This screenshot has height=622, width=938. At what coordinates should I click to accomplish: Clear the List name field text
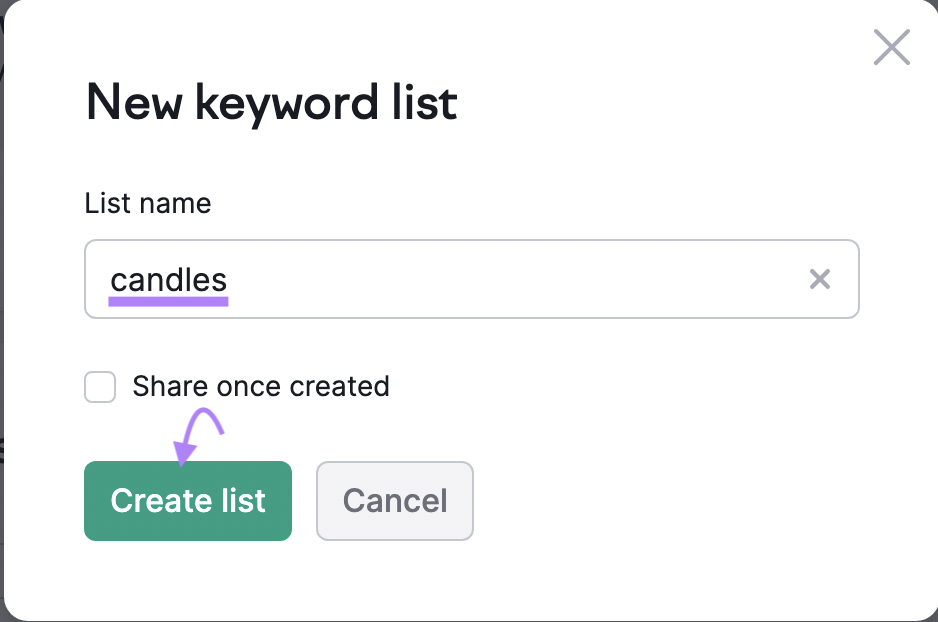click(819, 279)
